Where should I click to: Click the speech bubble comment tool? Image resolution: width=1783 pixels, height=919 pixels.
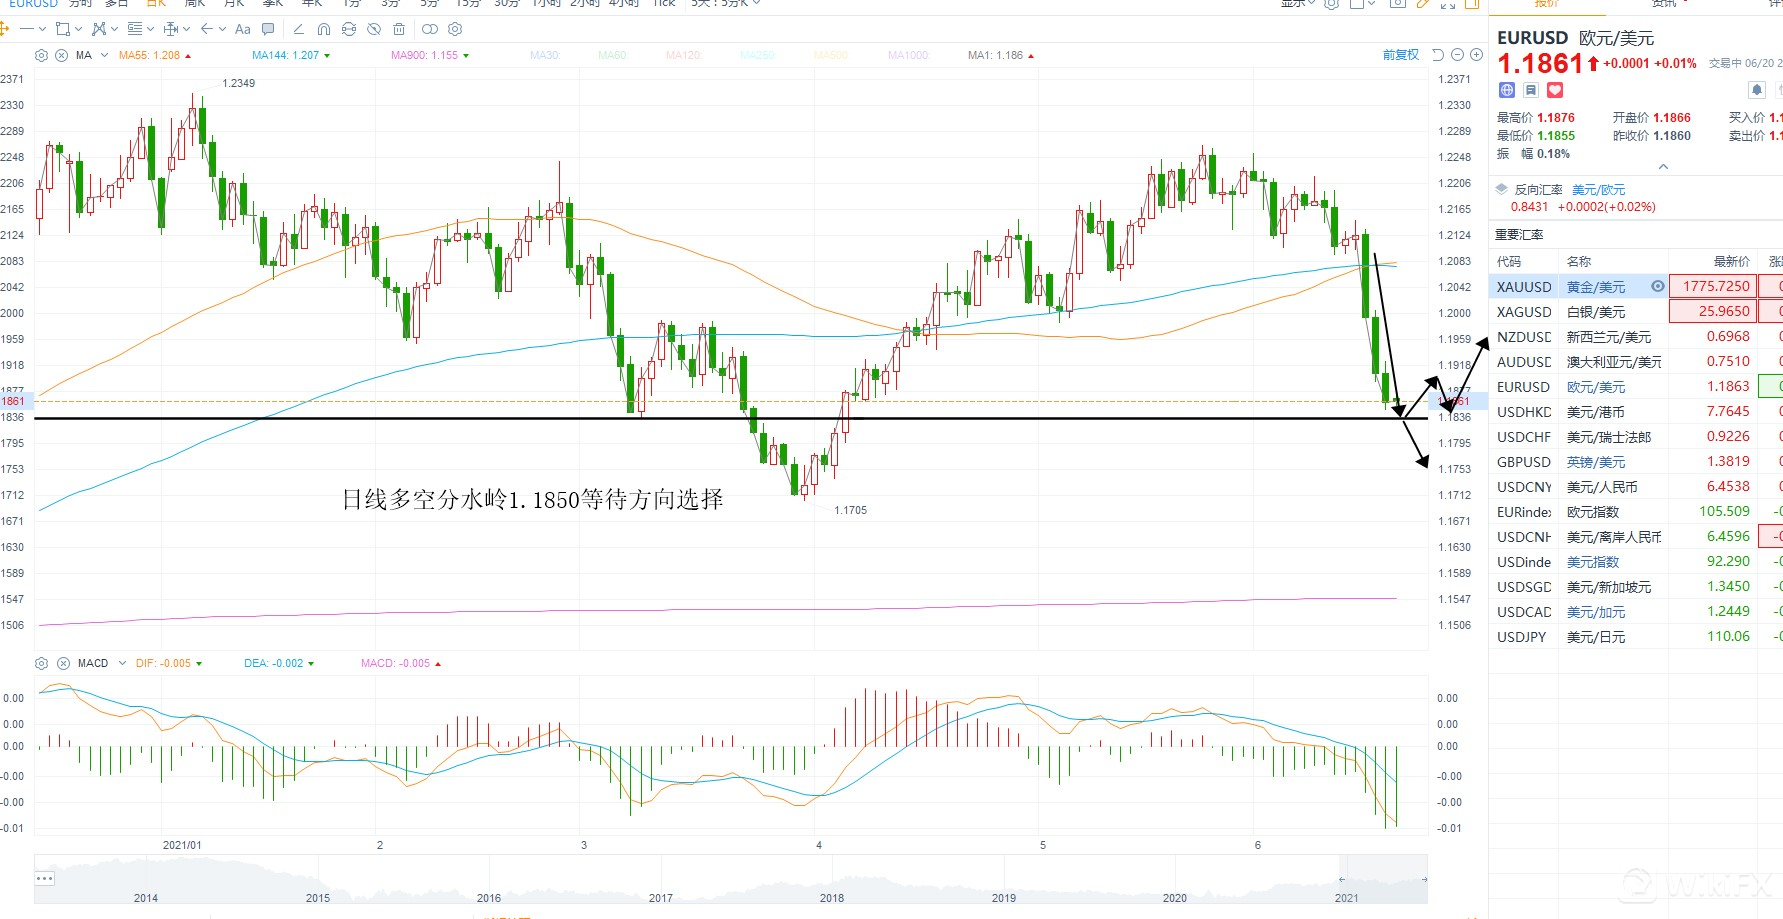click(x=268, y=29)
